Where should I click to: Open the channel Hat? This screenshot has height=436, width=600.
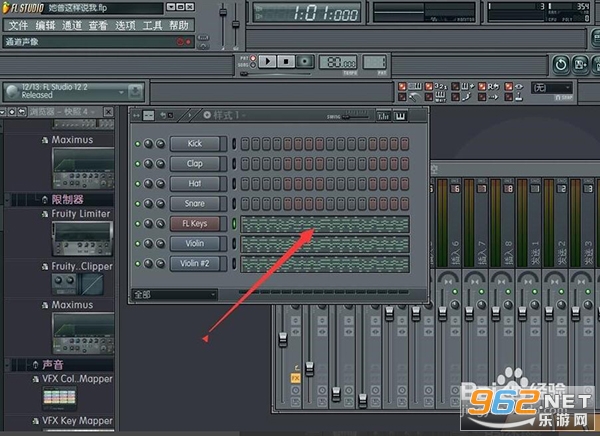(x=195, y=183)
